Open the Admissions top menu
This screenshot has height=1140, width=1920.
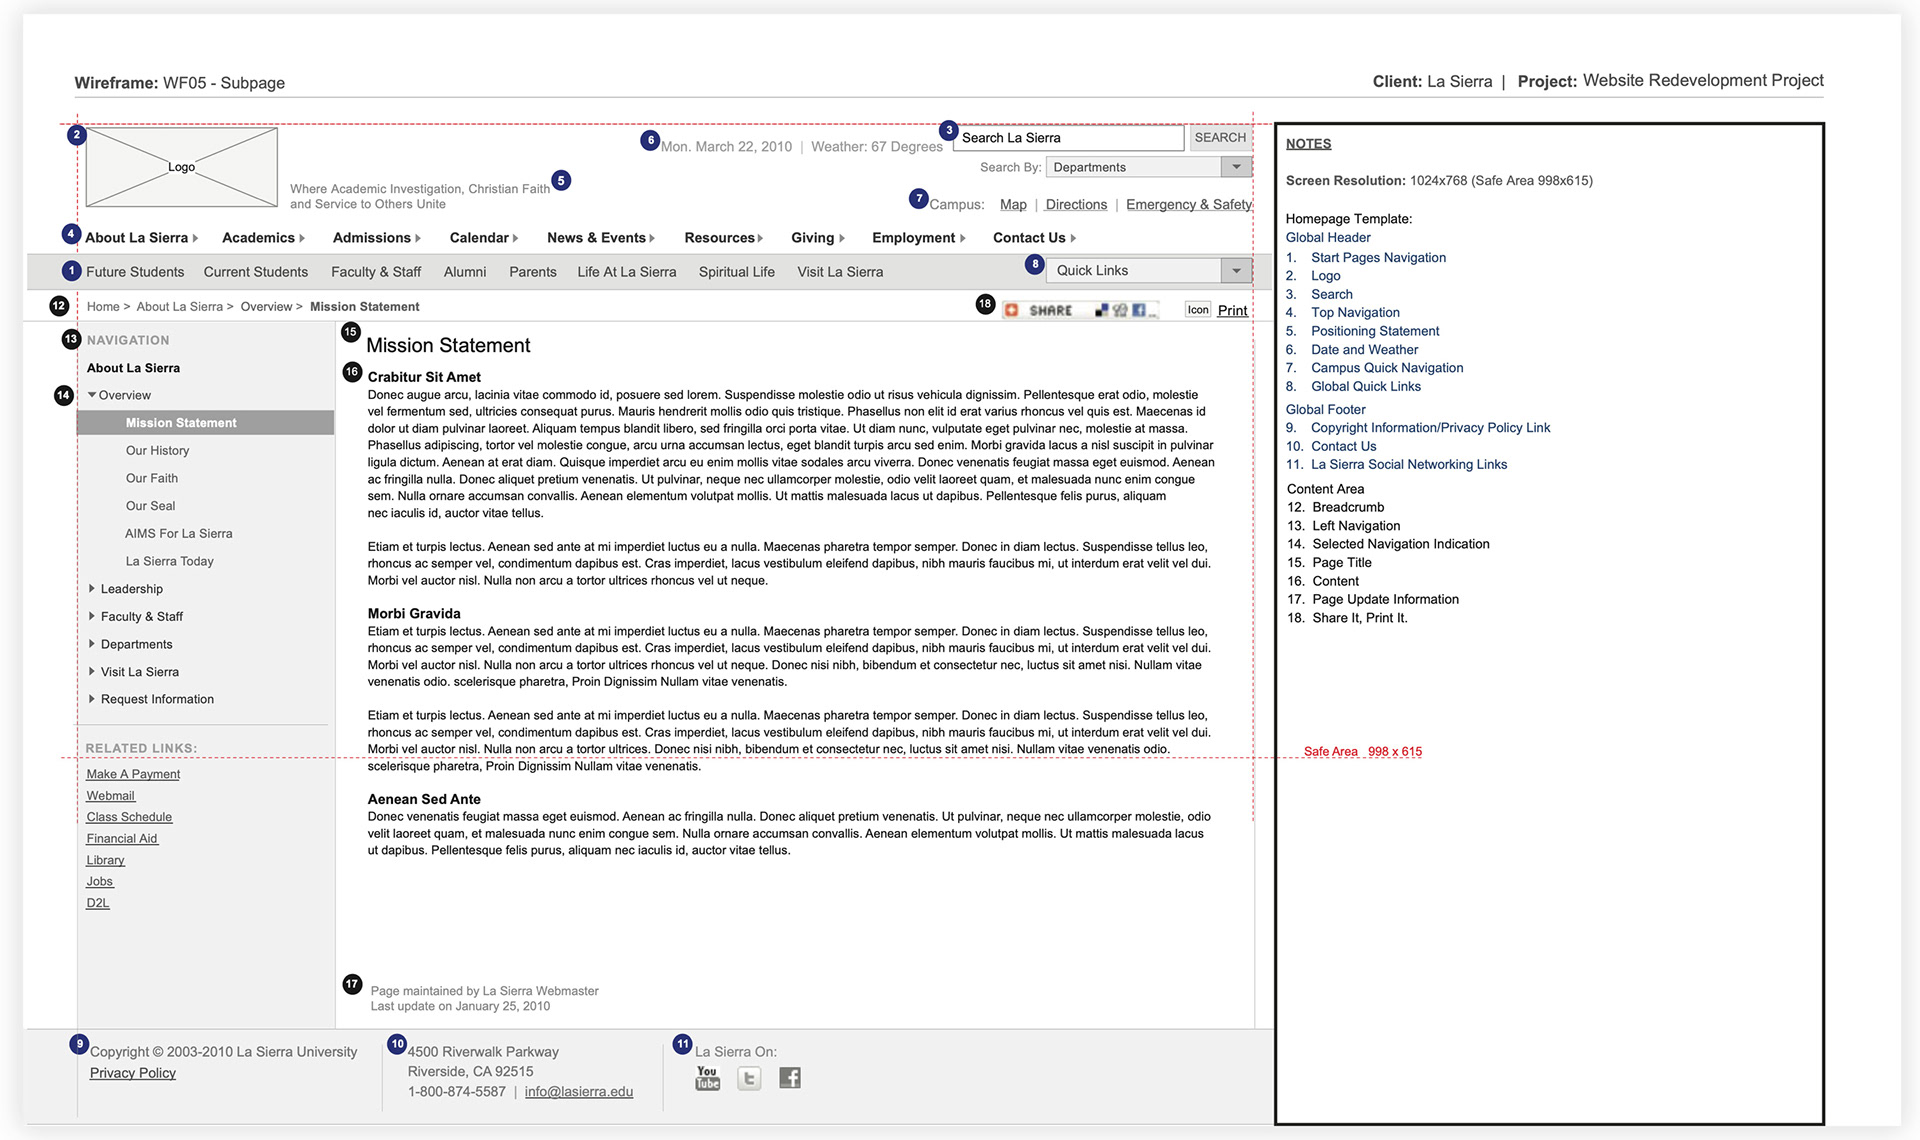376,238
